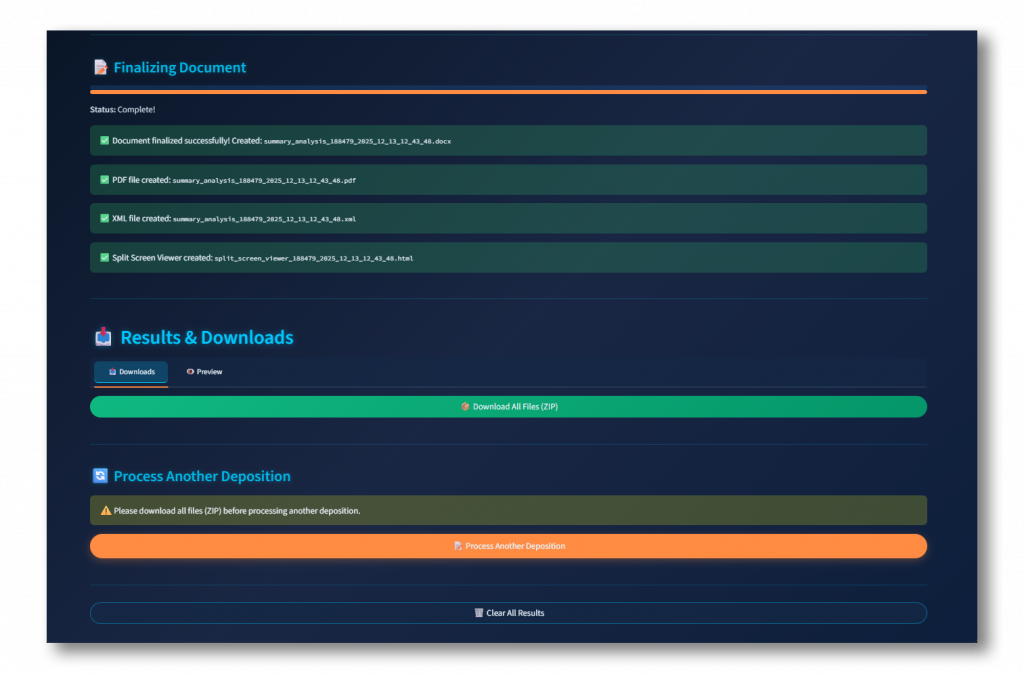Select the split_screen_viewer .html filename text
Screen dimensions: 1024x674
coord(313,258)
